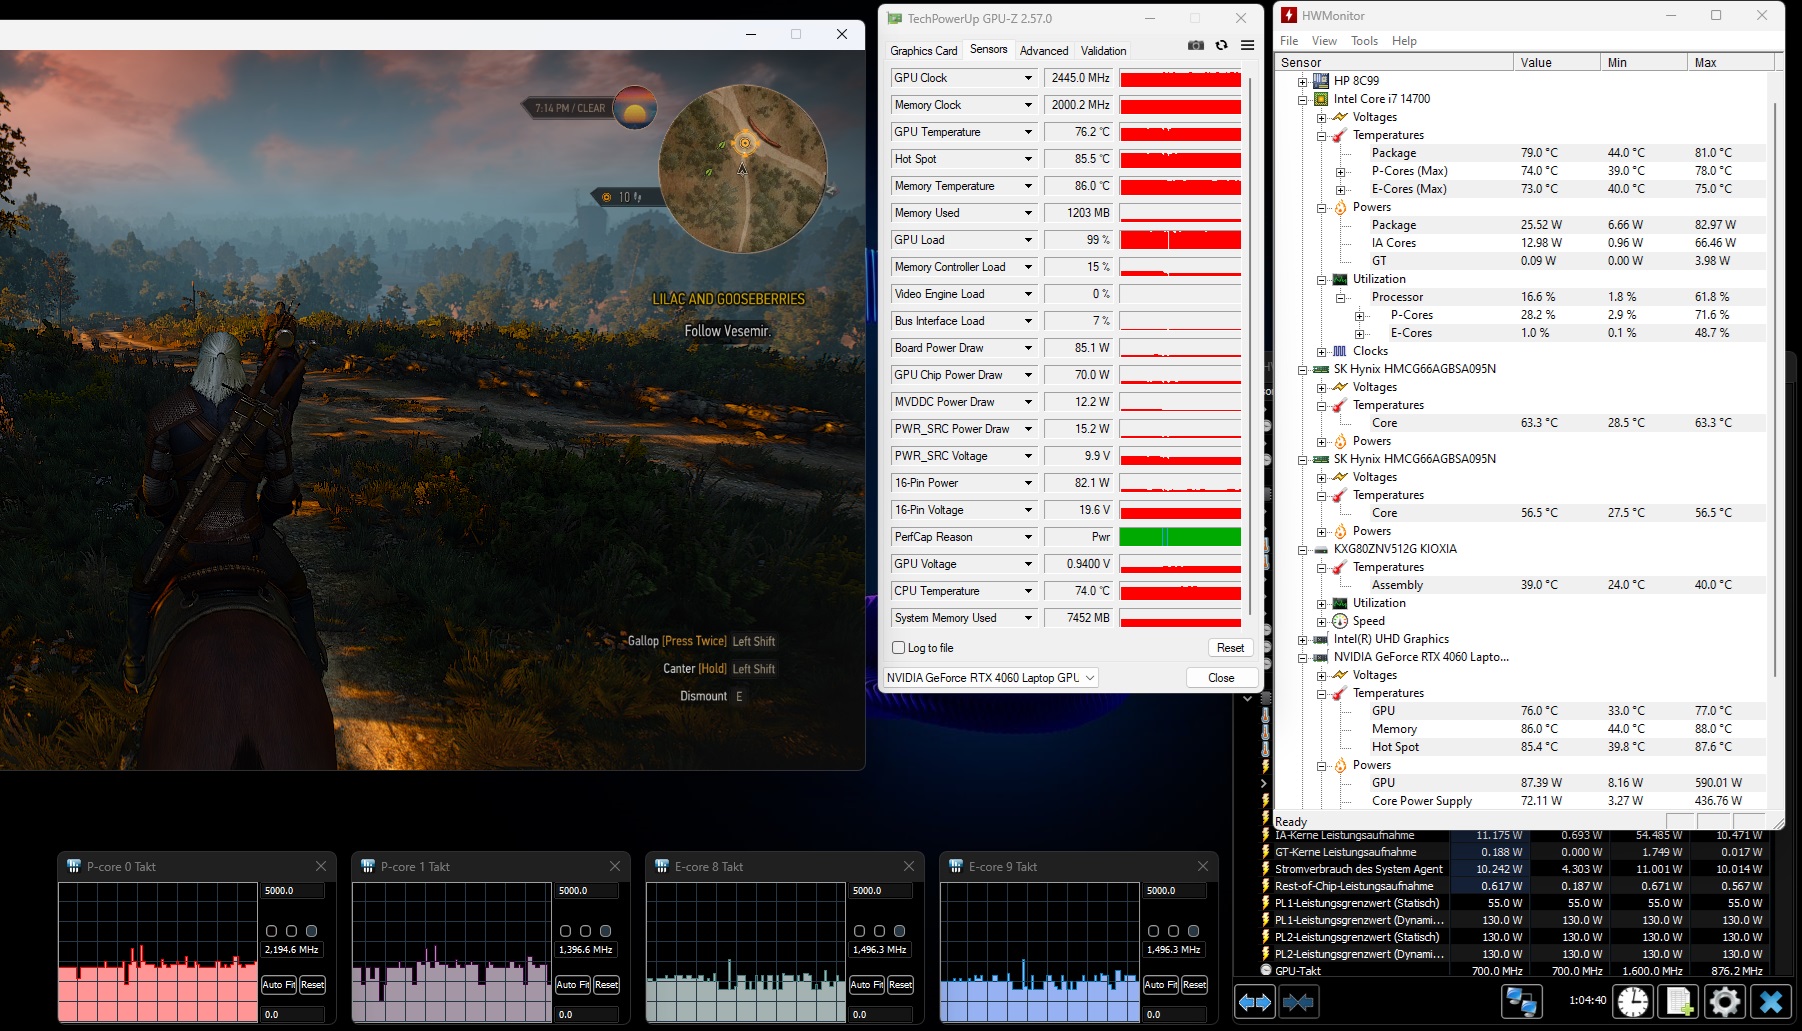Image resolution: width=1802 pixels, height=1031 pixels.
Task: Click the speedometer icon beside Speed in HWMonitor
Action: tap(1340, 621)
